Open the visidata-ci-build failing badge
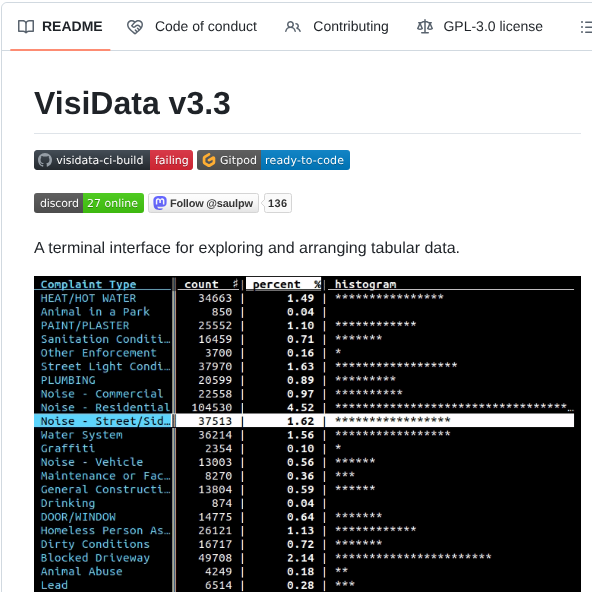Image resolution: width=592 pixels, height=592 pixels. (x=113, y=160)
